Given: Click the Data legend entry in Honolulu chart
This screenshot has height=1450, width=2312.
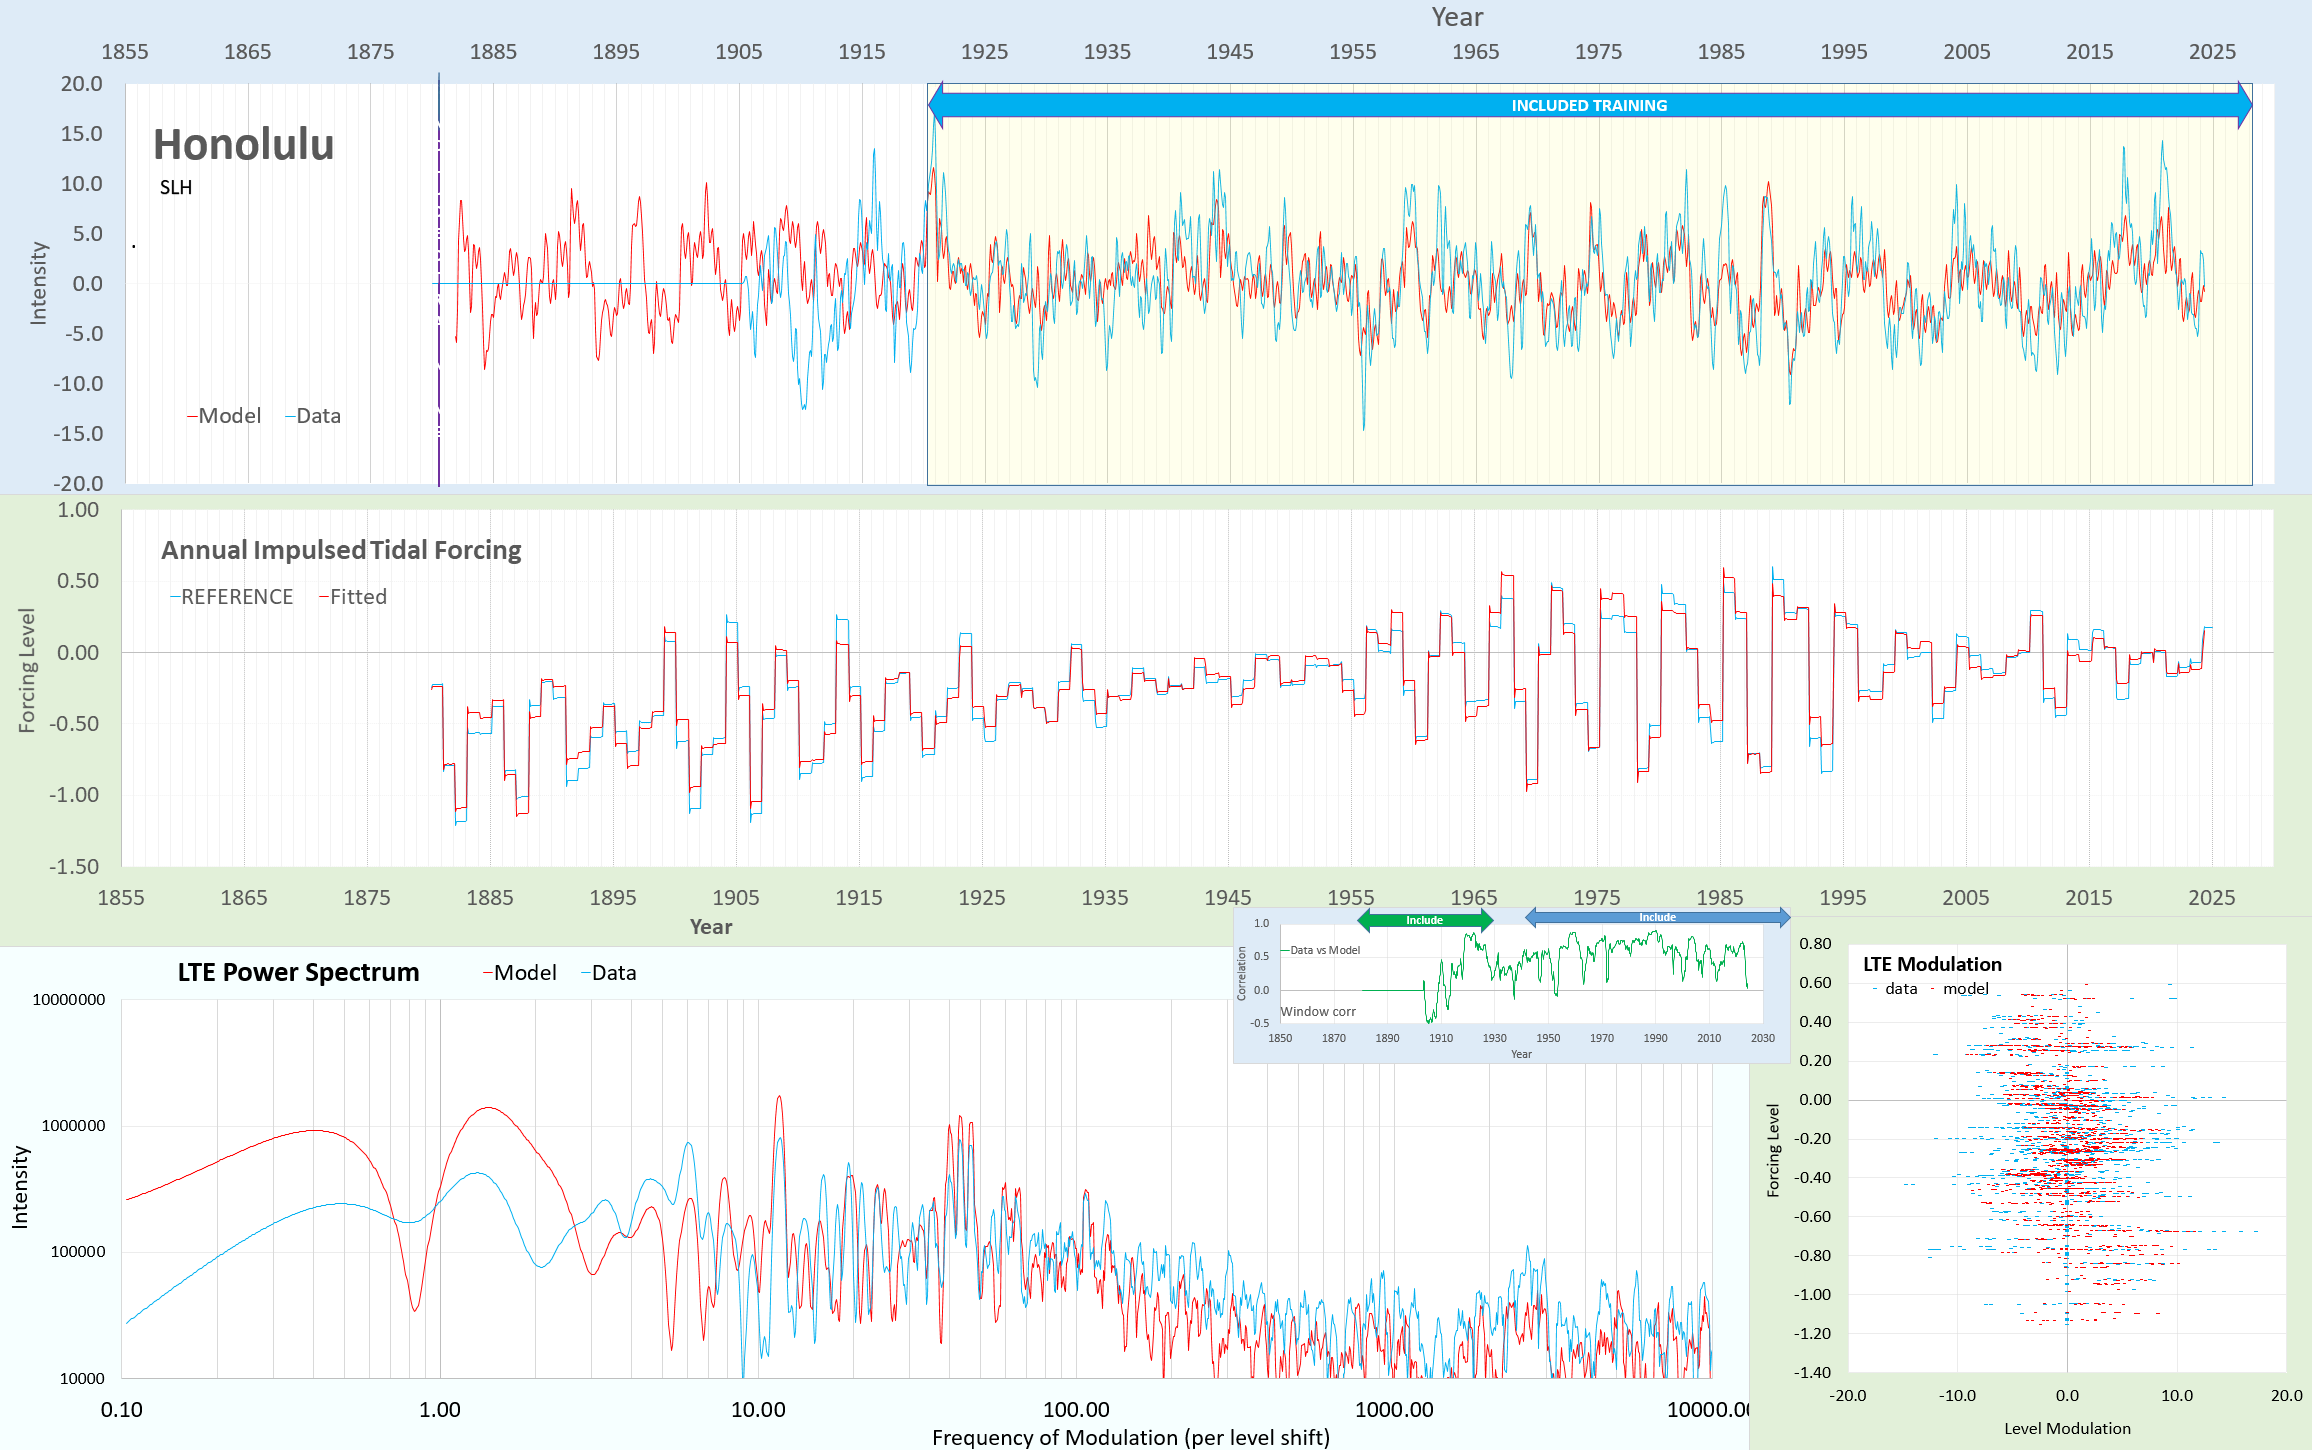Looking at the screenshot, I should [313, 416].
